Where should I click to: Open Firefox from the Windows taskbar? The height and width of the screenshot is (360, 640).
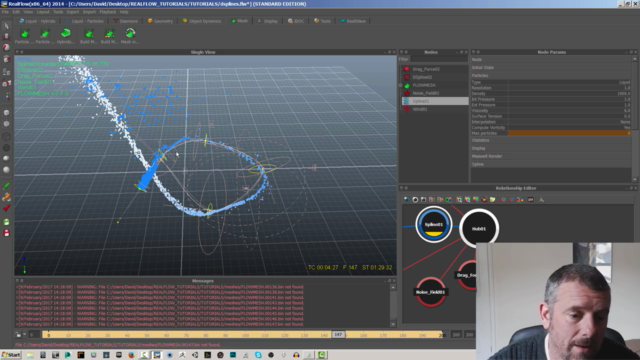[131, 355]
